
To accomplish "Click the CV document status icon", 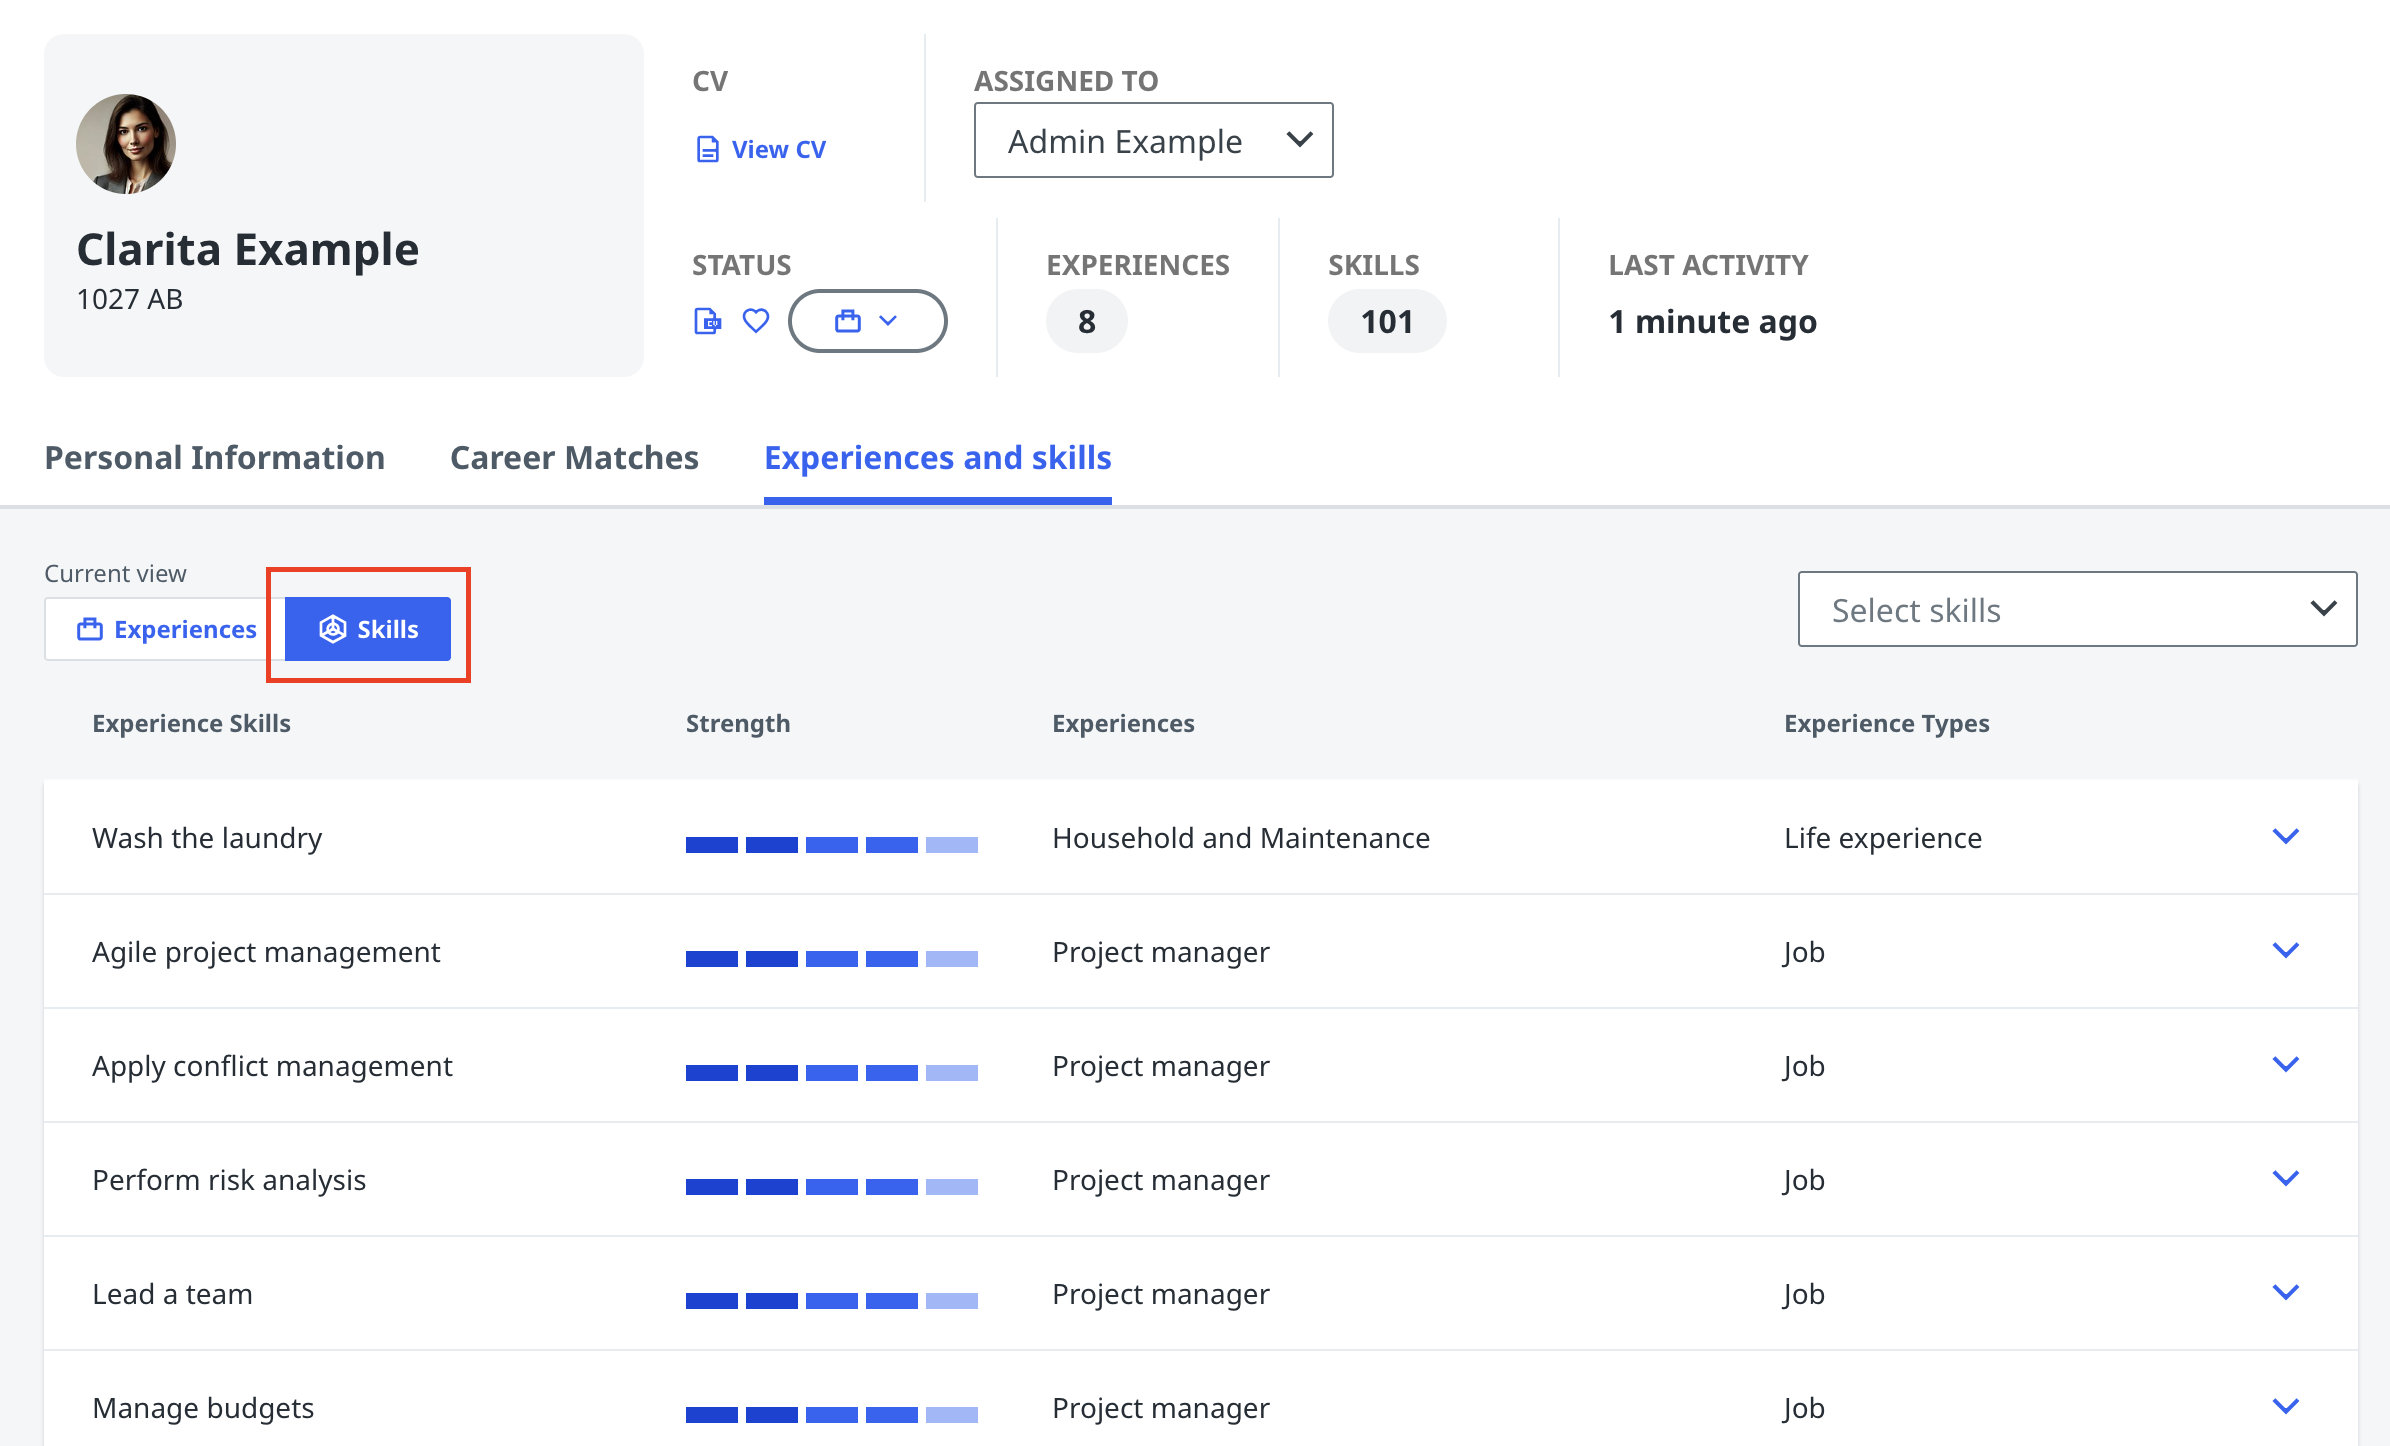I will tap(707, 321).
